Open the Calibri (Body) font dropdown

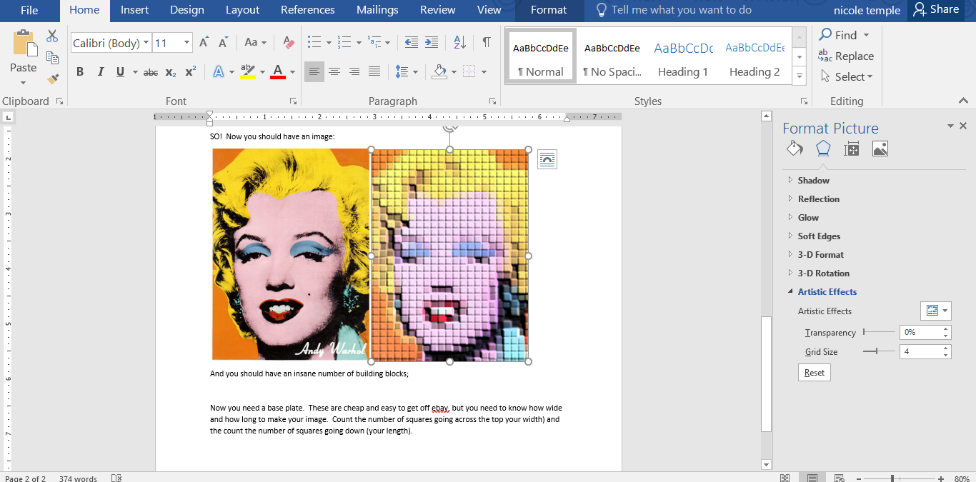(x=146, y=43)
